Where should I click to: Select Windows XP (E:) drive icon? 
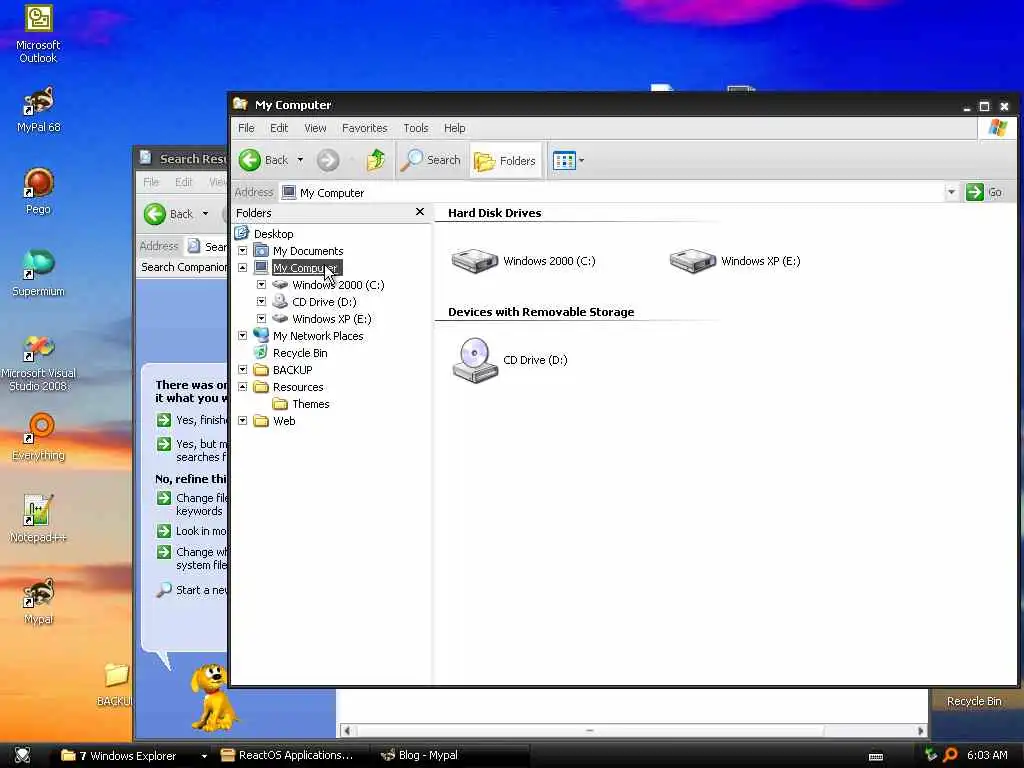tap(735, 261)
